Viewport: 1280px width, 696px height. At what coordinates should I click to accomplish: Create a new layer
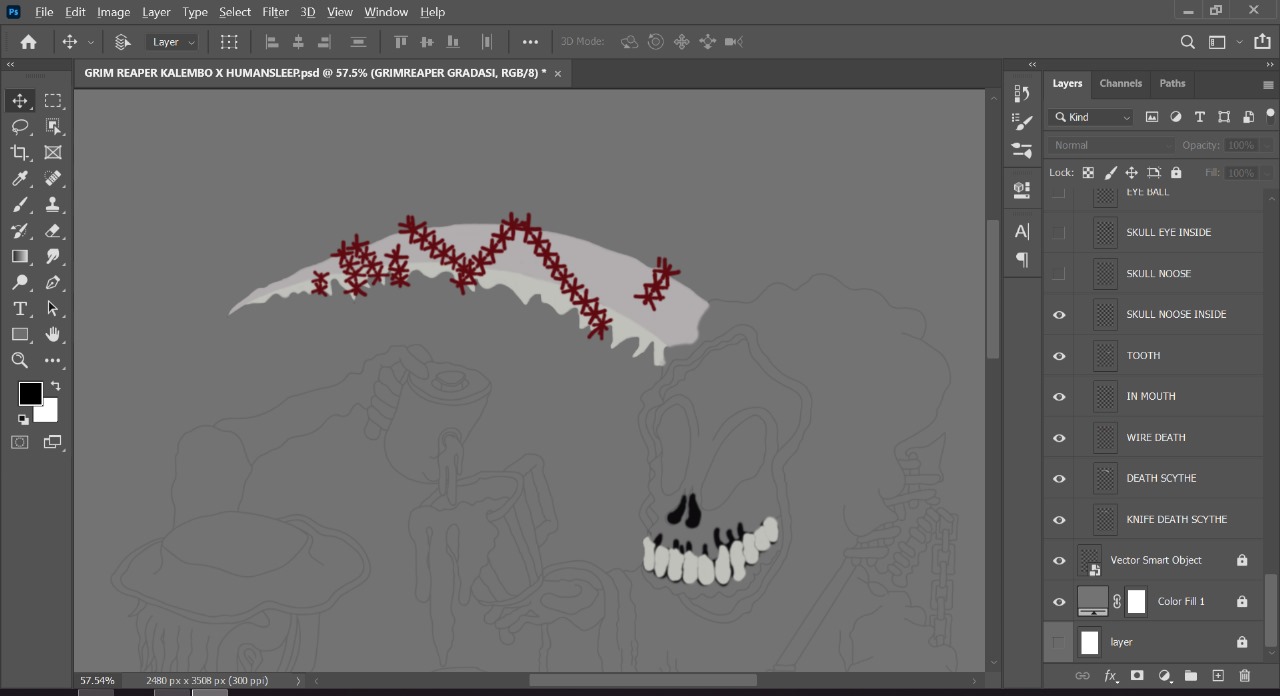click(x=1218, y=676)
